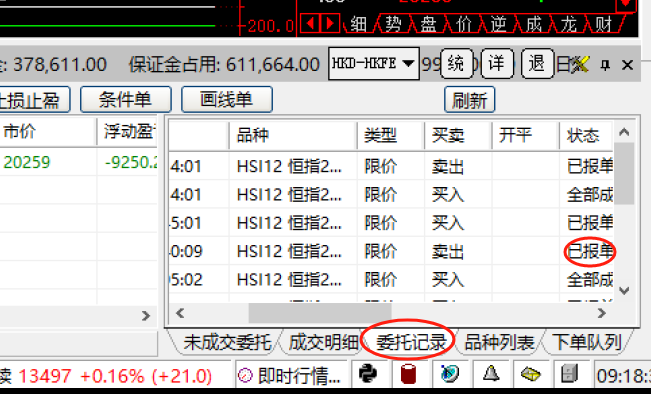Switch to the 逆 chart tab
651x394 pixels.
coord(498,24)
